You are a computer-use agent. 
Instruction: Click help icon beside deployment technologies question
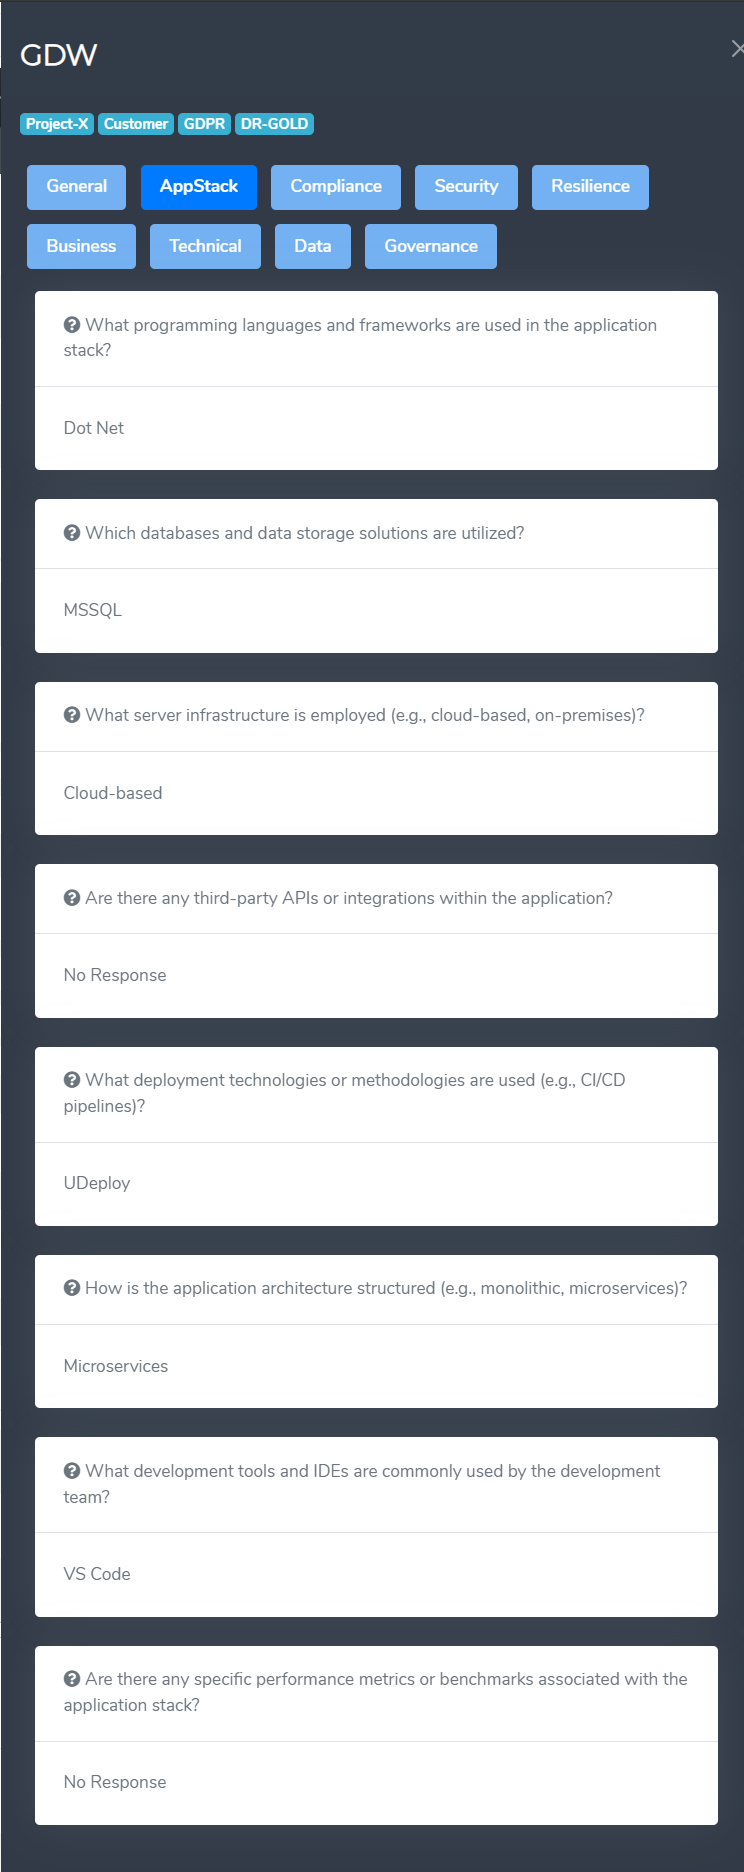coord(72,1080)
